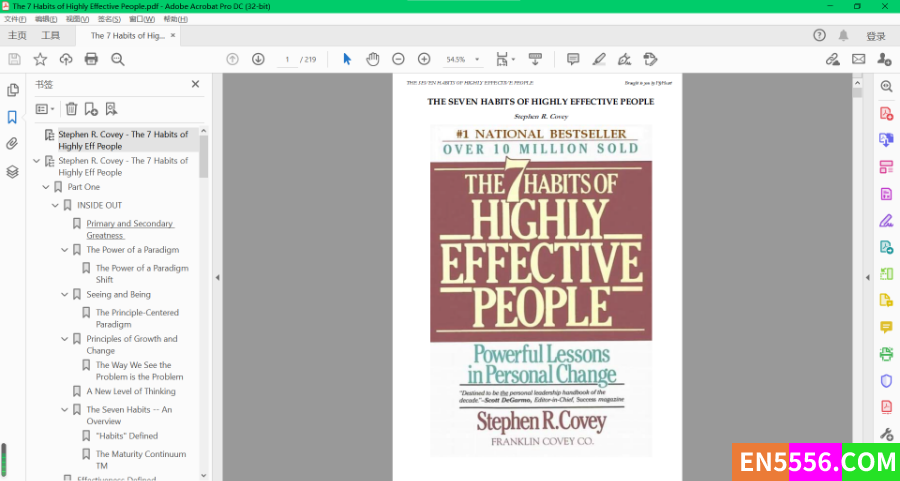Jump to "Habits" Defined bookmark
This screenshot has height=481, width=900.
click(x=127, y=436)
